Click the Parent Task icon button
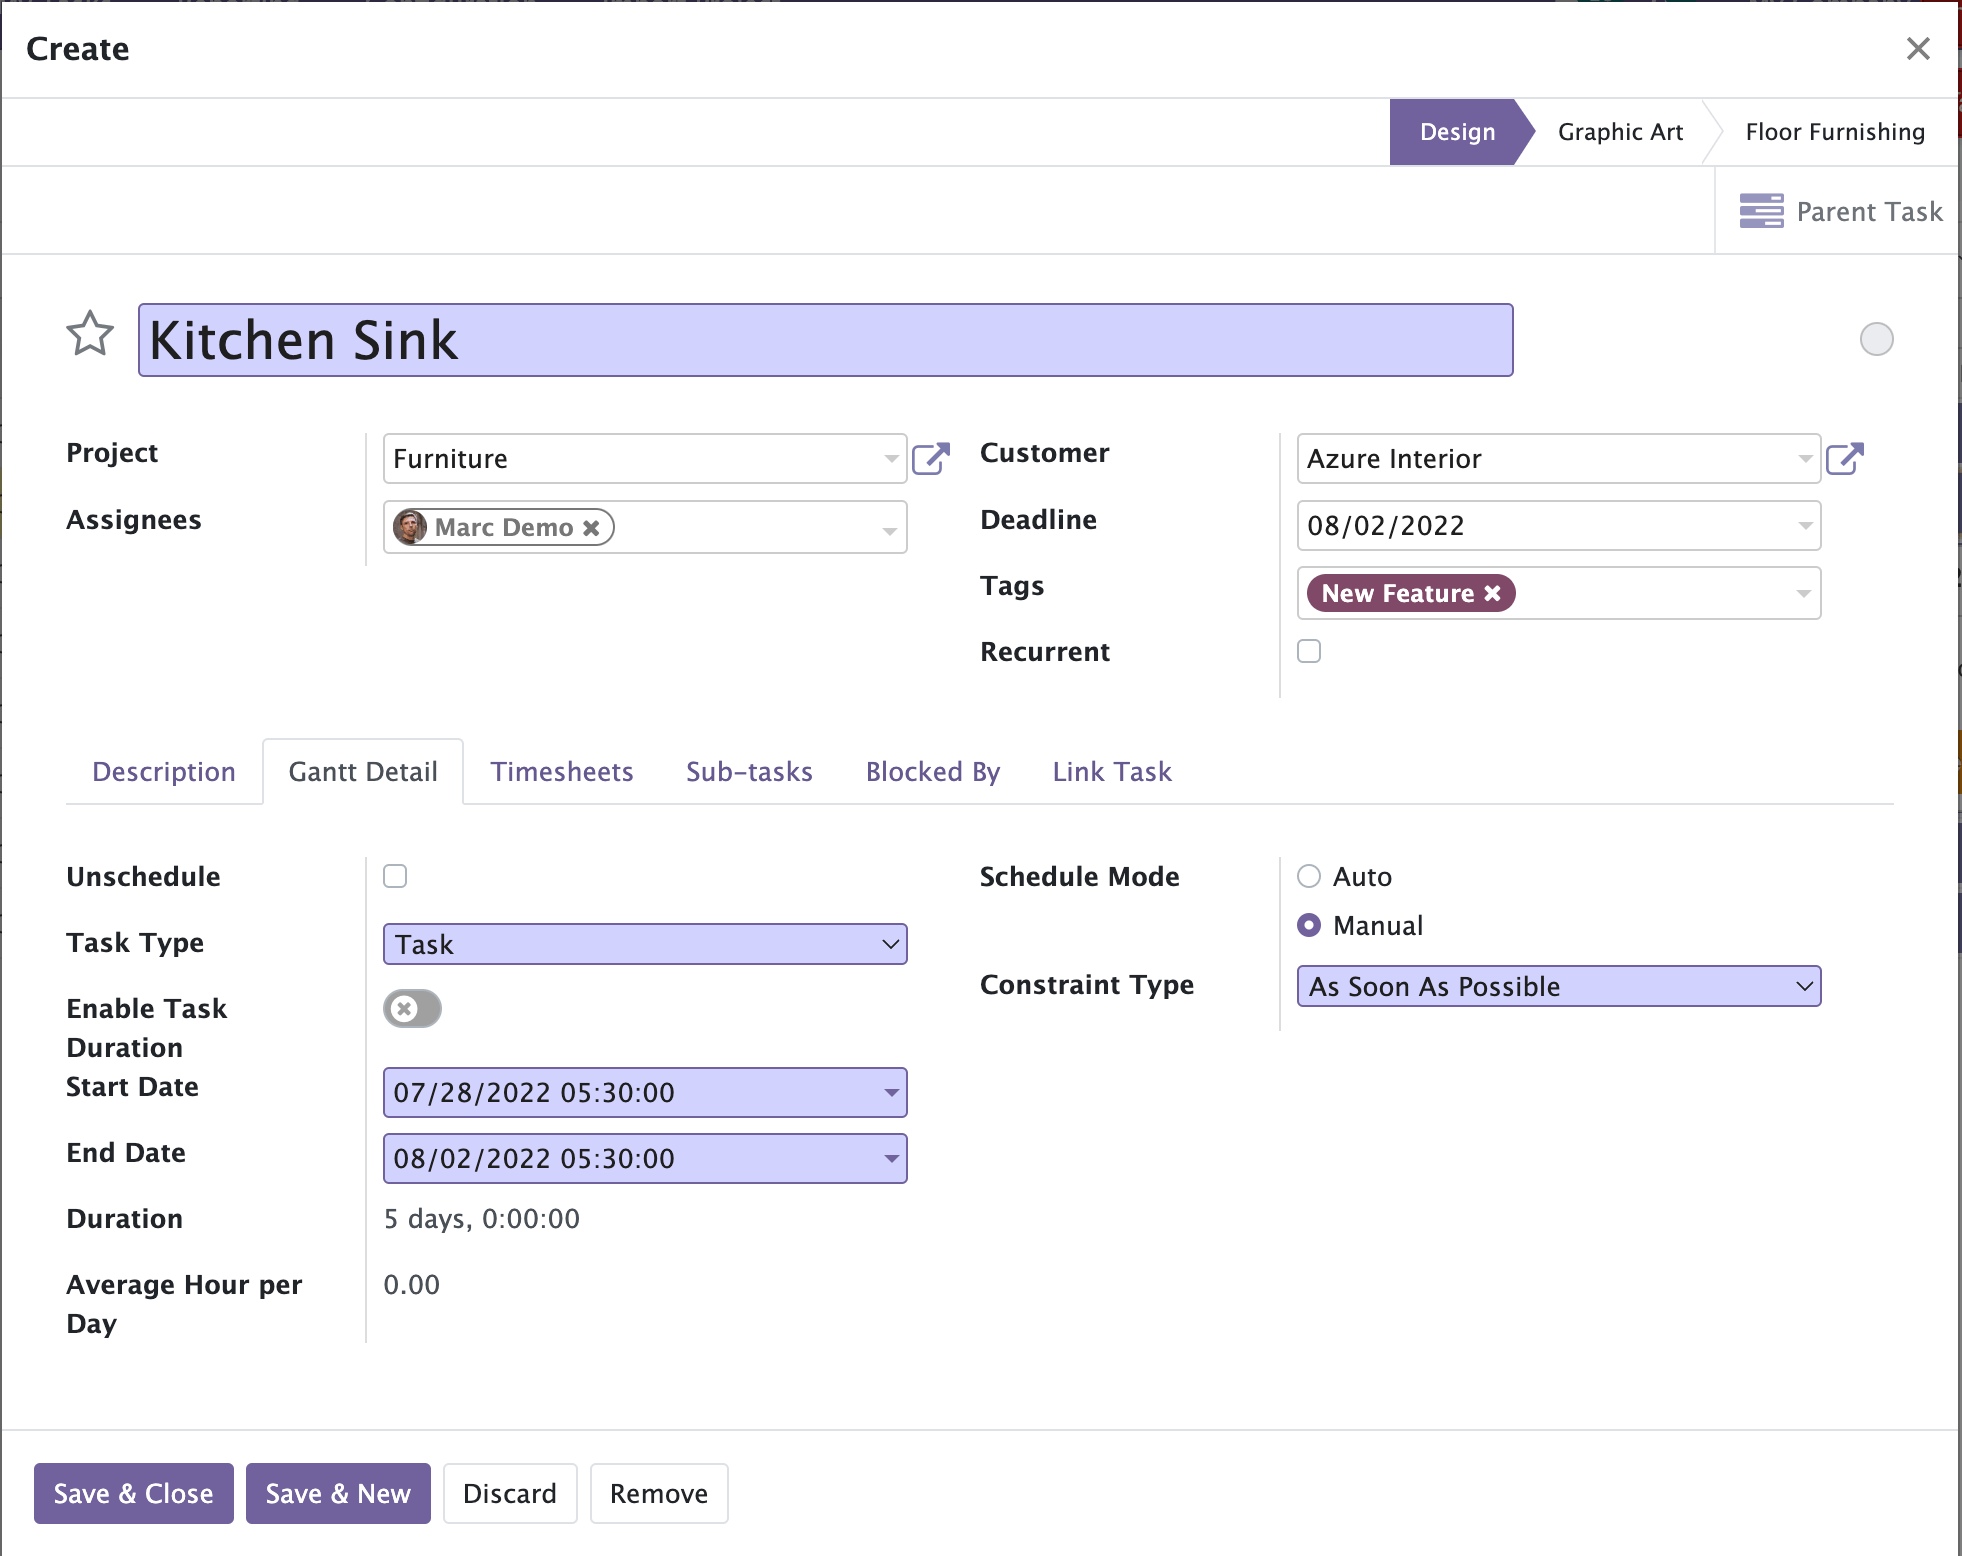The width and height of the screenshot is (1962, 1556). pos(1761,211)
